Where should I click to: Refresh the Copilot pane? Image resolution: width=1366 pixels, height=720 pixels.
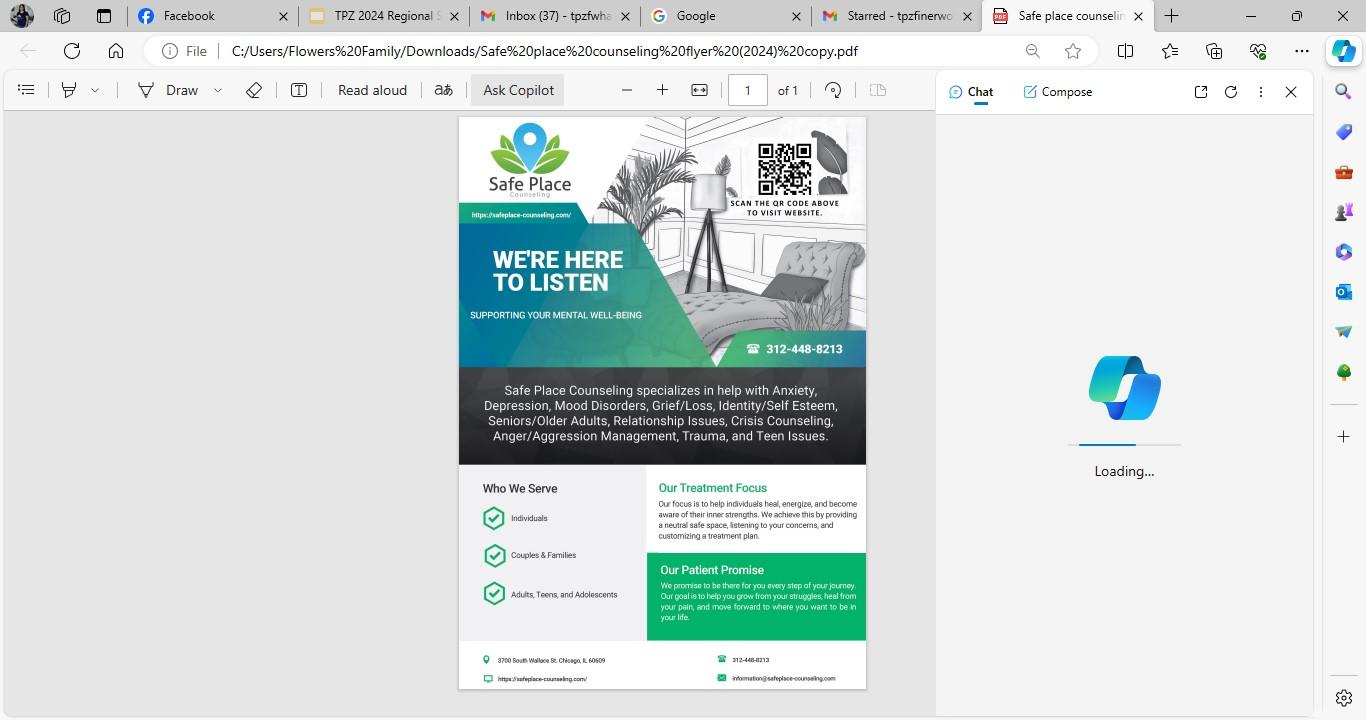[1231, 92]
